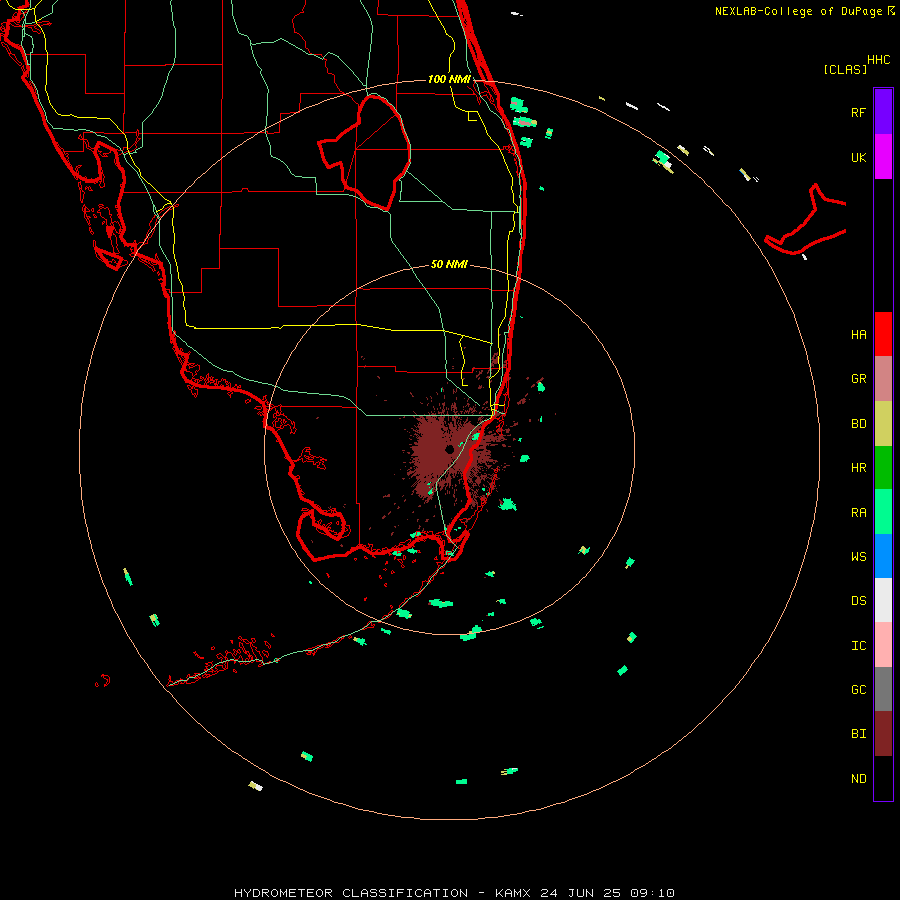This screenshot has height=900, width=900.
Task: Click the HR legend label
Action: [x=858, y=468]
